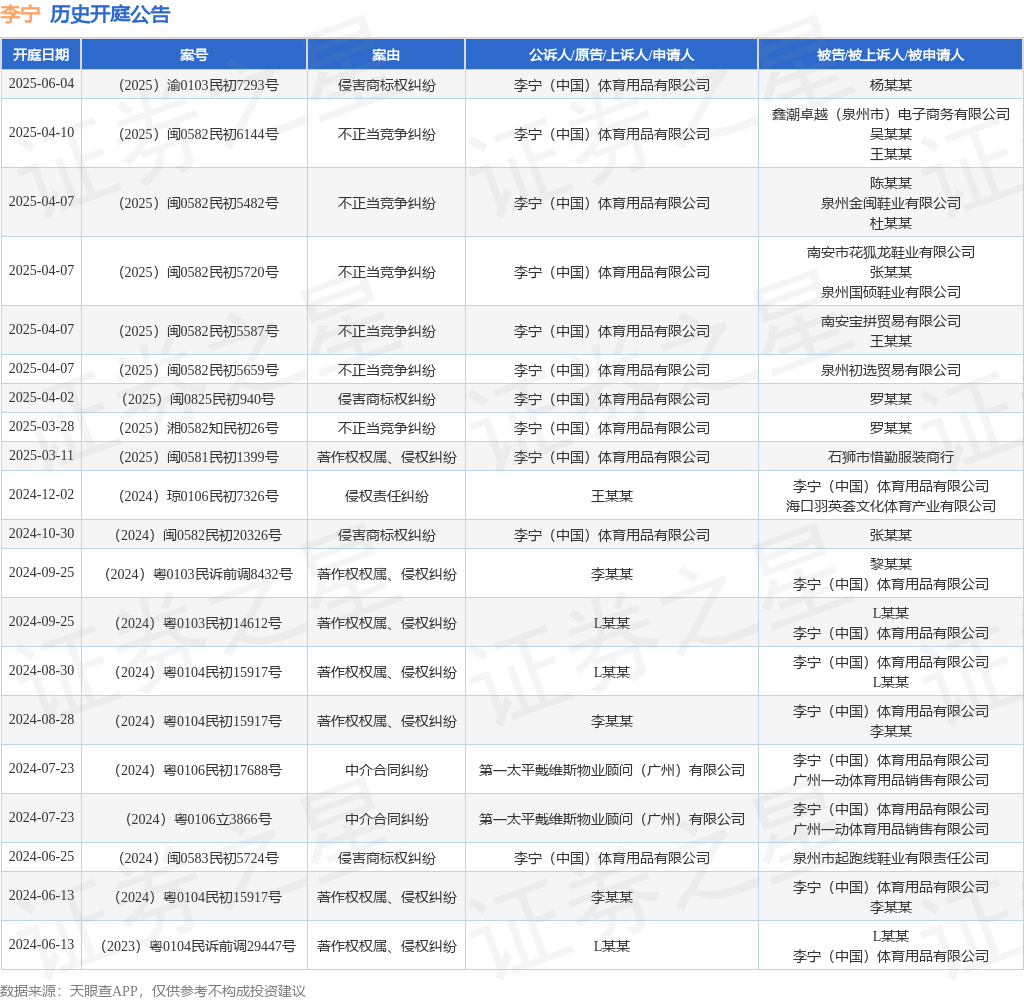Click defendant 南安宝拼贸易有限公司

click(890, 321)
